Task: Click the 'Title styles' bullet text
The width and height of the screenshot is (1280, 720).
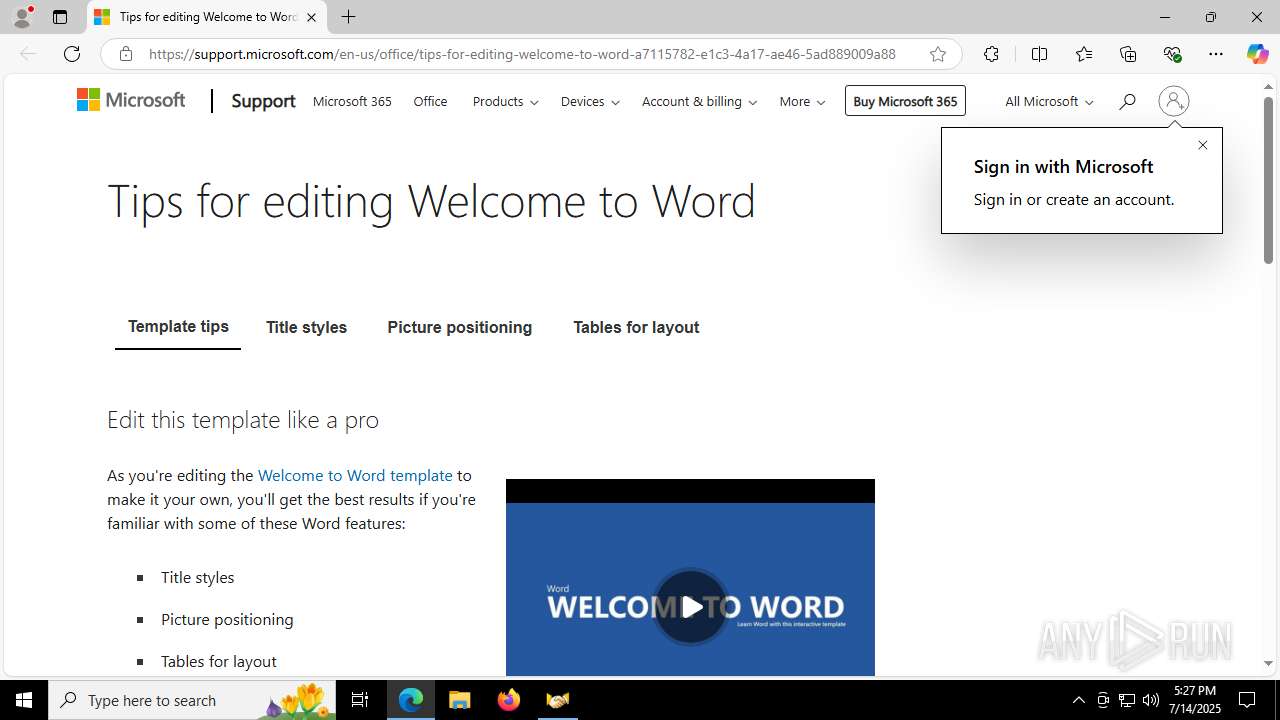Action: click(x=197, y=577)
